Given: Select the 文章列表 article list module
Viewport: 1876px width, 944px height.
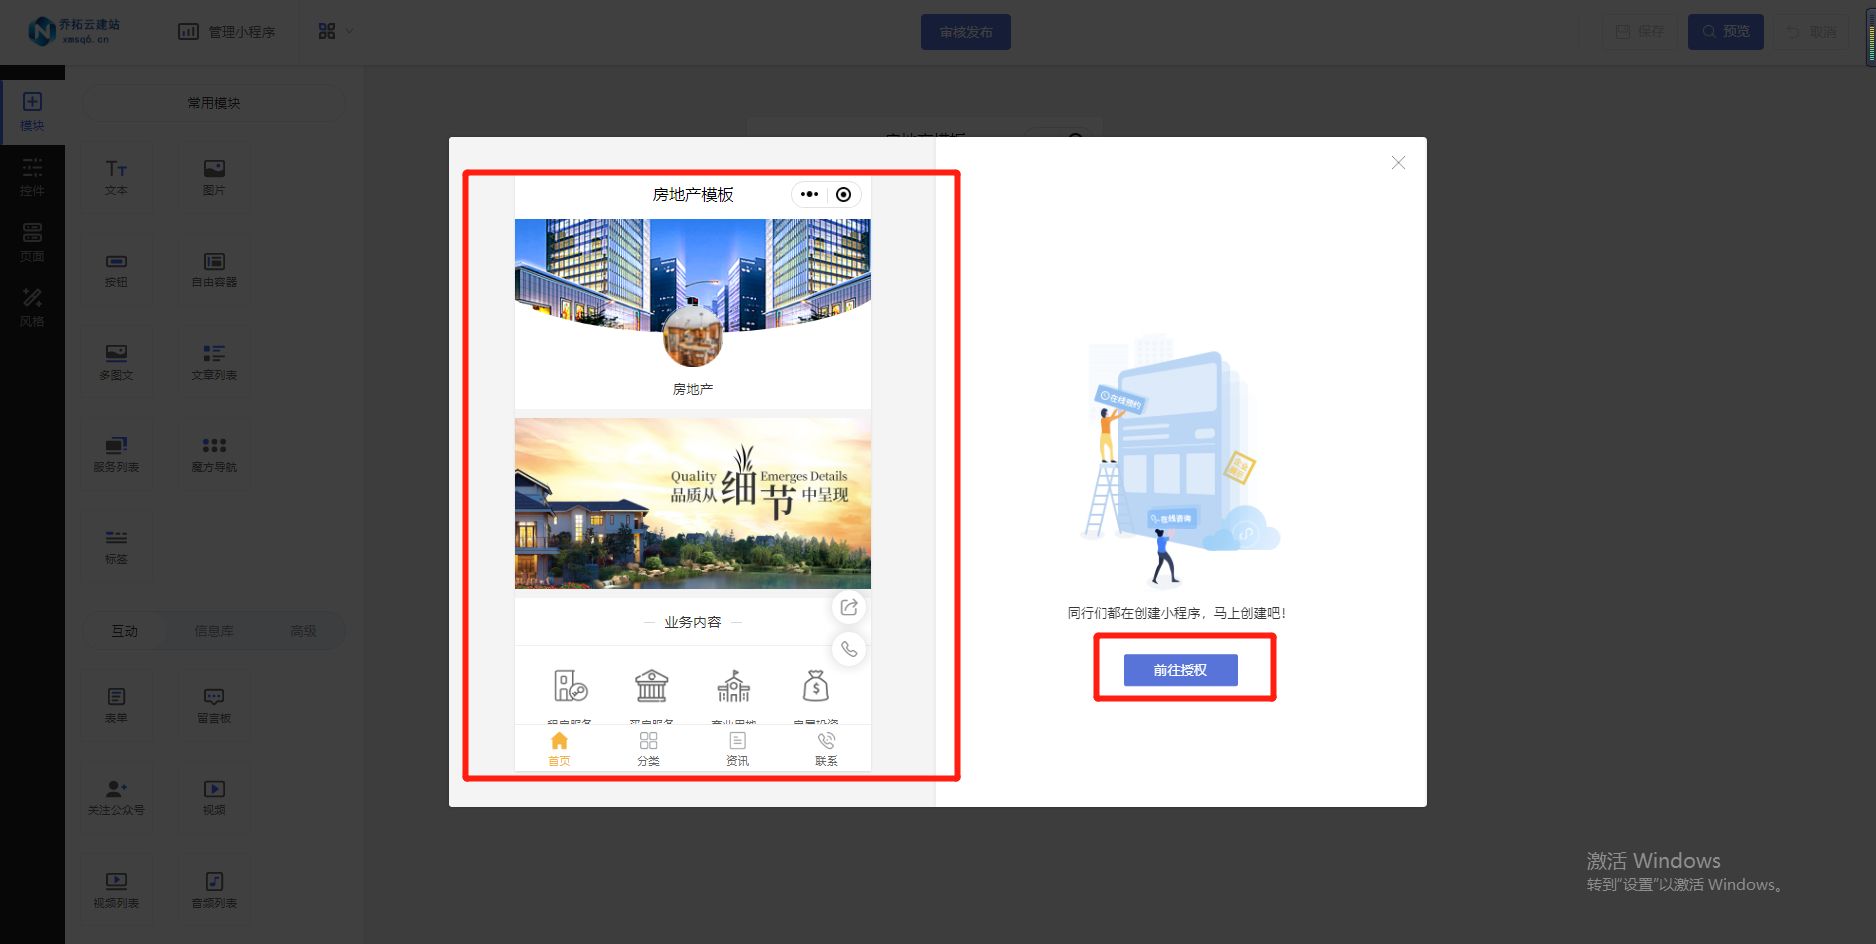Looking at the screenshot, I should coord(214,361).
